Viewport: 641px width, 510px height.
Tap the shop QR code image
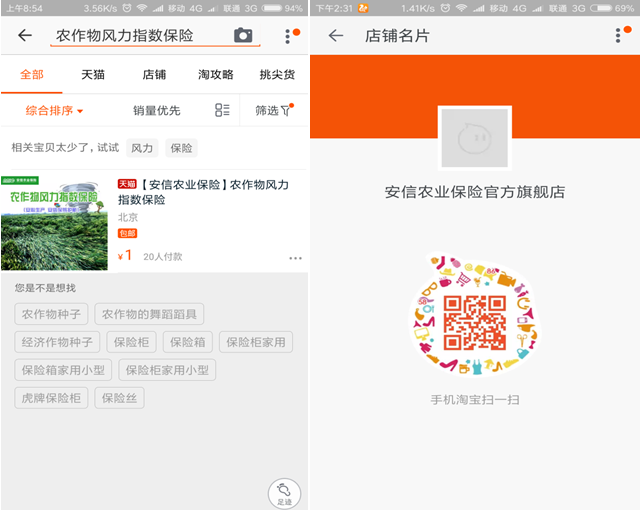pyautogui.click(x=475, y=322)
